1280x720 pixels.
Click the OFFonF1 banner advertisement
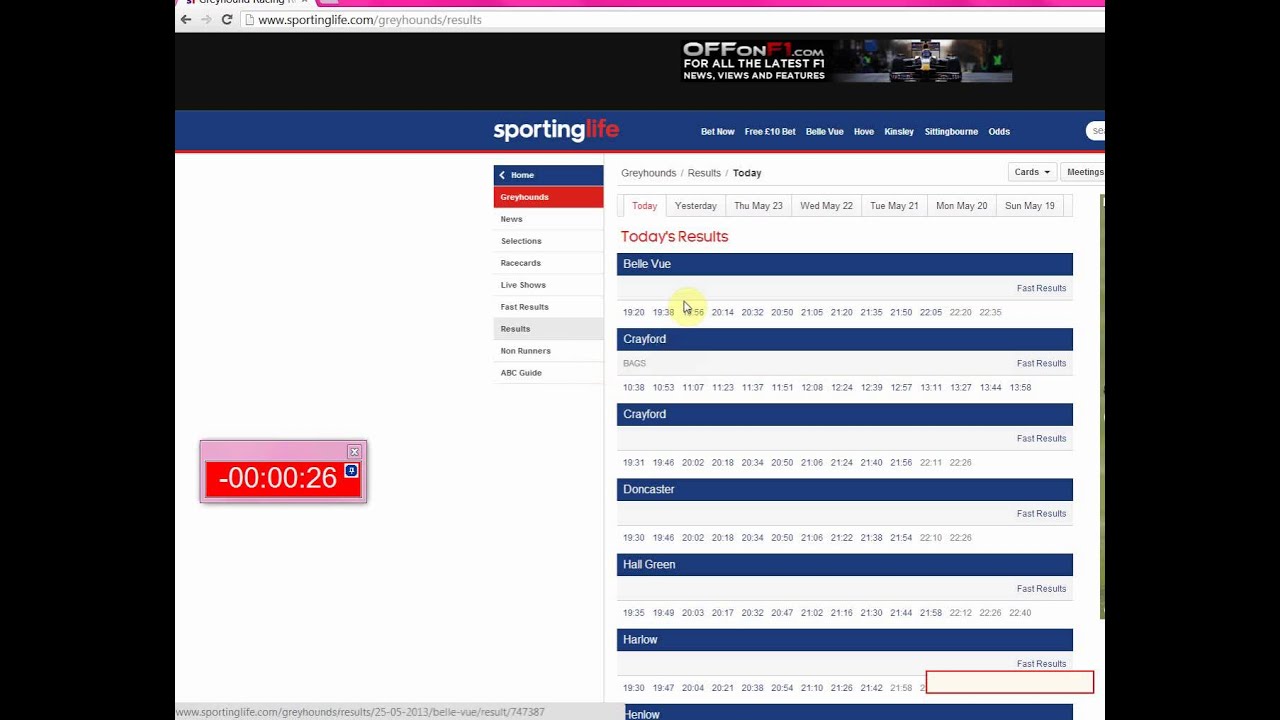click(846, 62)
